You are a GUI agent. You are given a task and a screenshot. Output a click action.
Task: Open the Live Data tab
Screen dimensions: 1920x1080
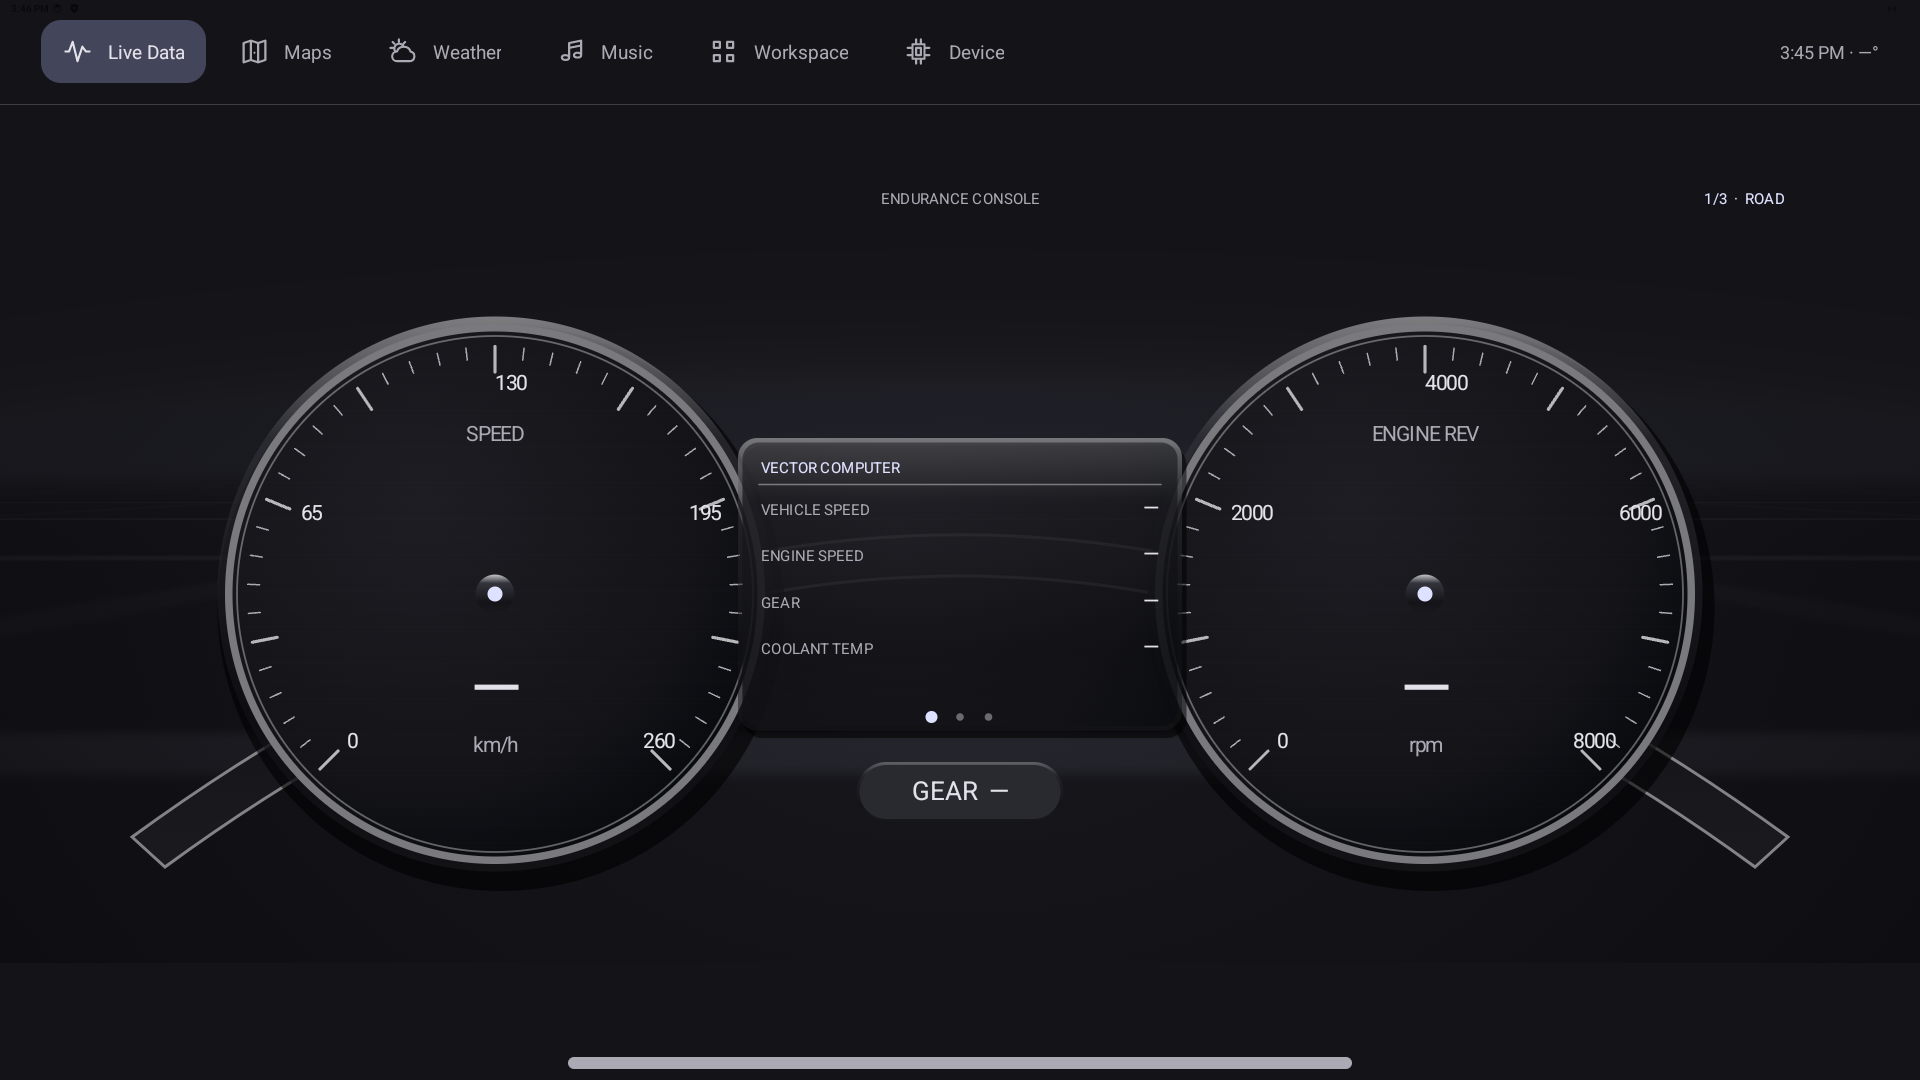point(123,52)
